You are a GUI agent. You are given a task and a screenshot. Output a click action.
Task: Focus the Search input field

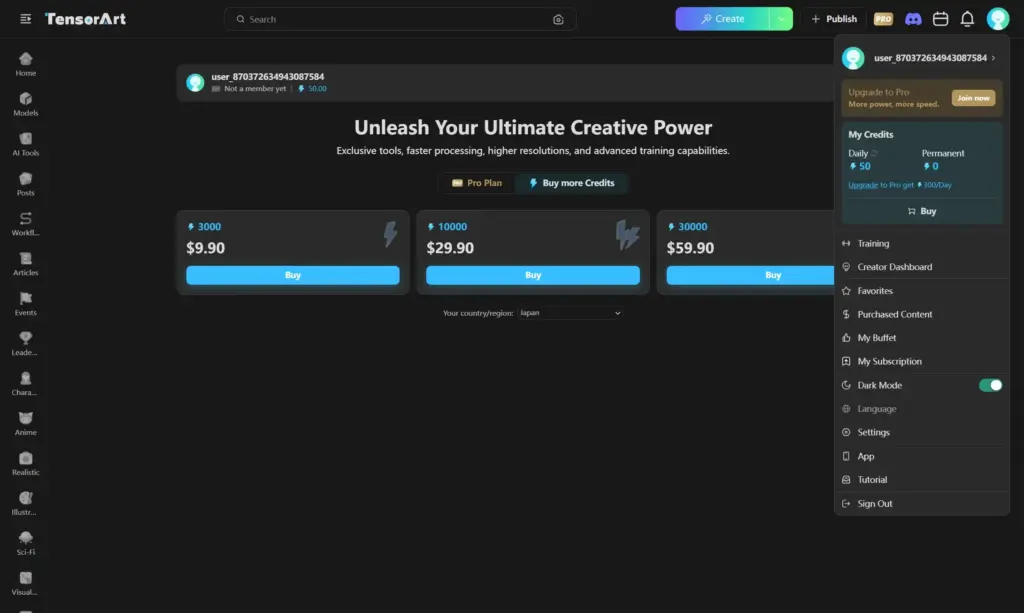(400, 19)
